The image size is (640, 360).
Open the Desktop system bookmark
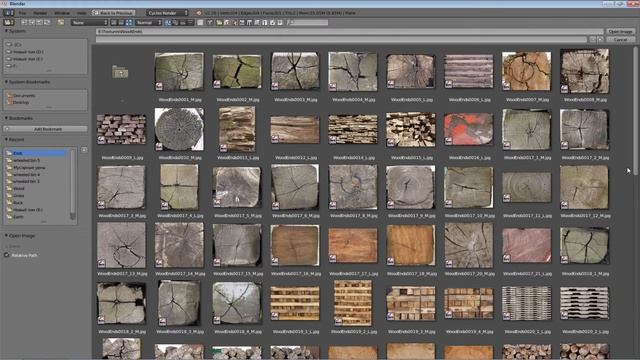click(x=20, y=102)
